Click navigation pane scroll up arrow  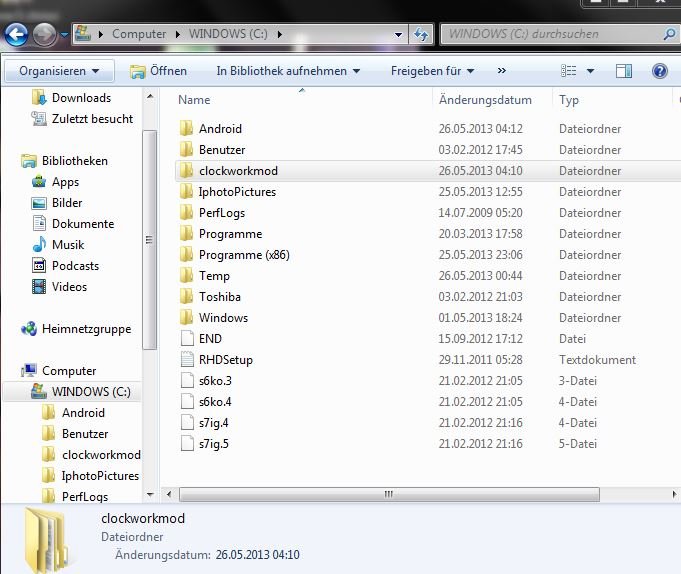[150, 96]
